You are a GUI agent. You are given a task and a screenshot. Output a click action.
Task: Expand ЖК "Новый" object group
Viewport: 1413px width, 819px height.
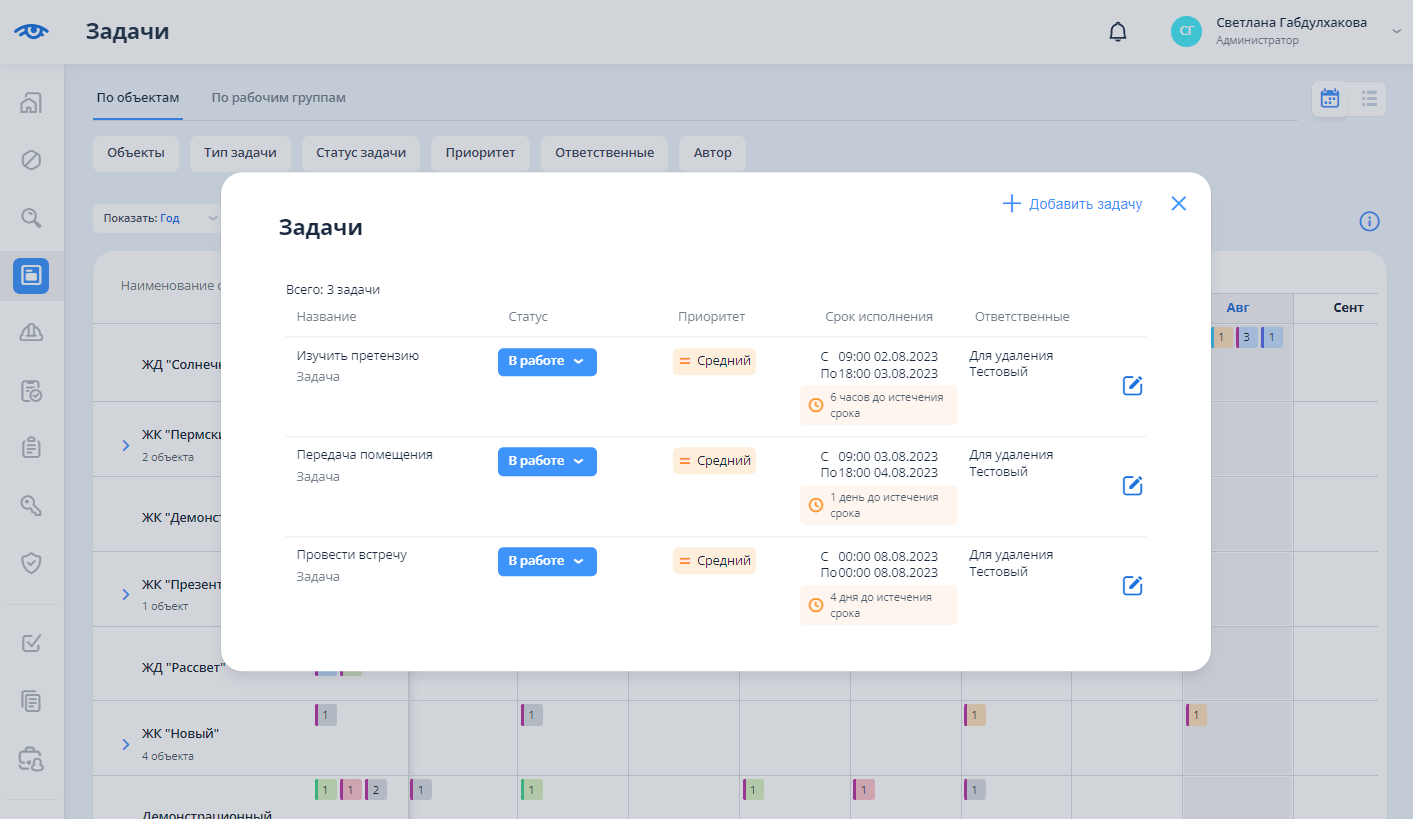click(x=126, y=744)
